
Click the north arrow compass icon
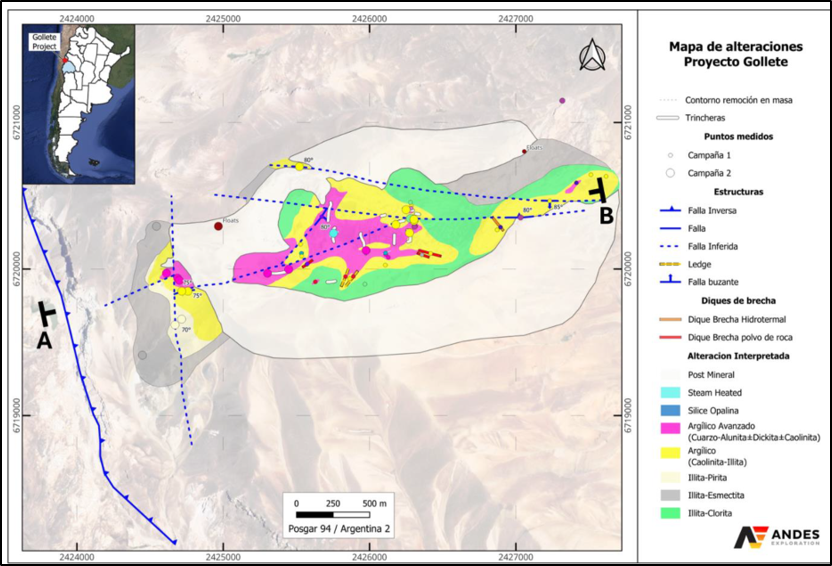(592, 55)
